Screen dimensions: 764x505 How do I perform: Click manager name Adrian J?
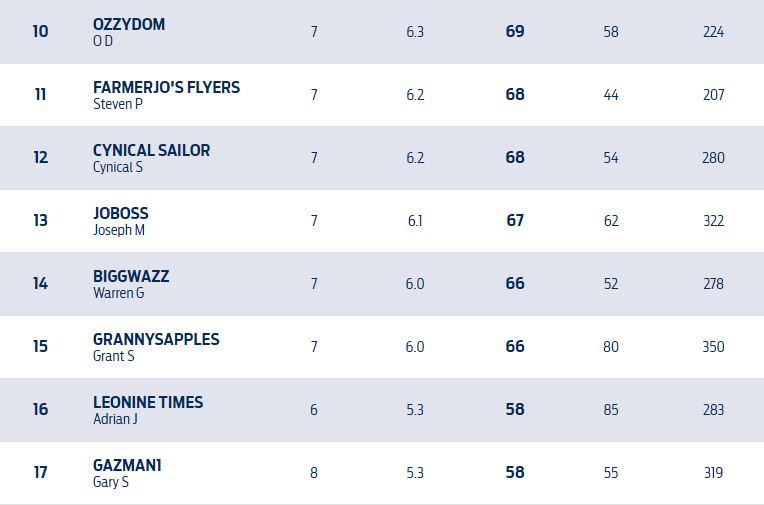pos(115,419)
